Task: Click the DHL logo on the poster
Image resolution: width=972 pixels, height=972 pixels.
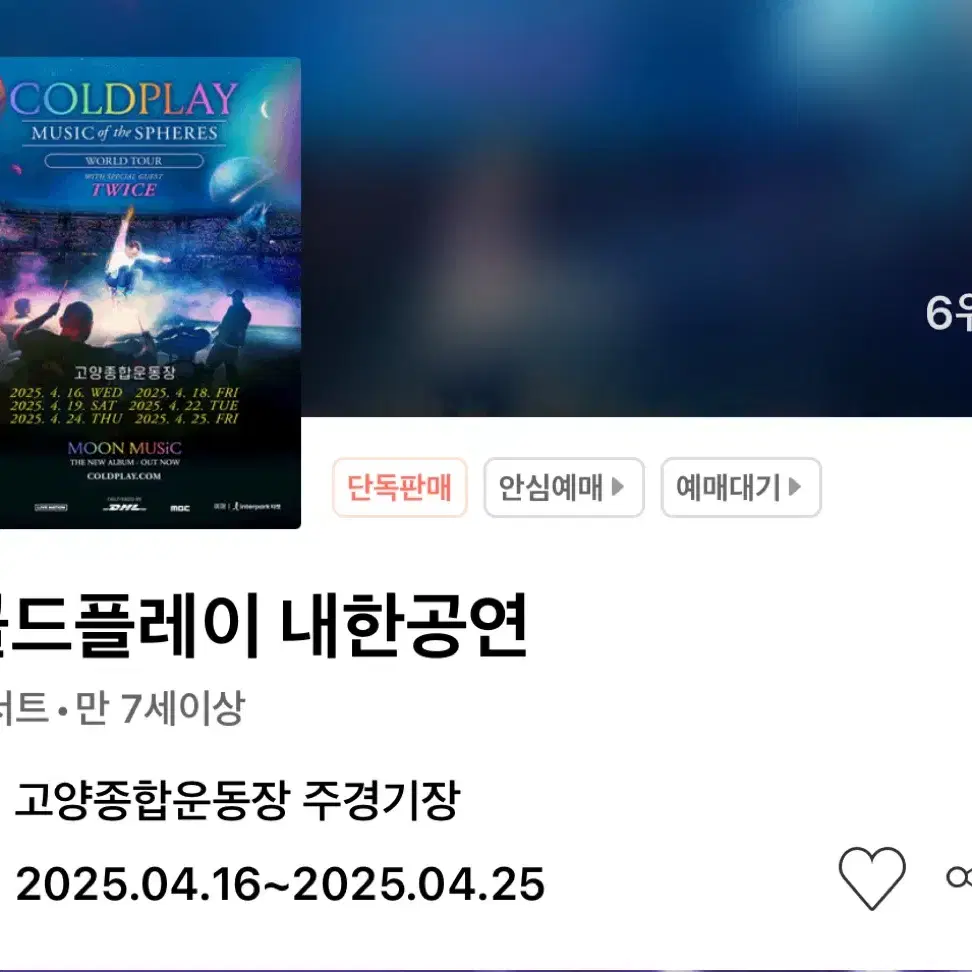Action: [125, 506]
